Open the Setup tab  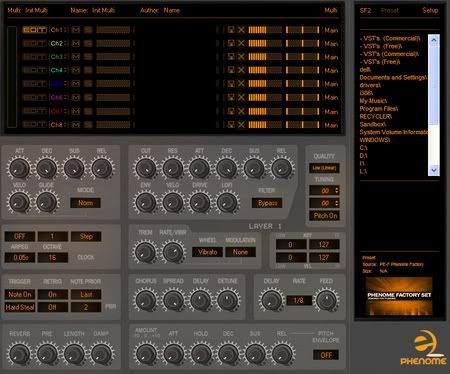(430, 10)
